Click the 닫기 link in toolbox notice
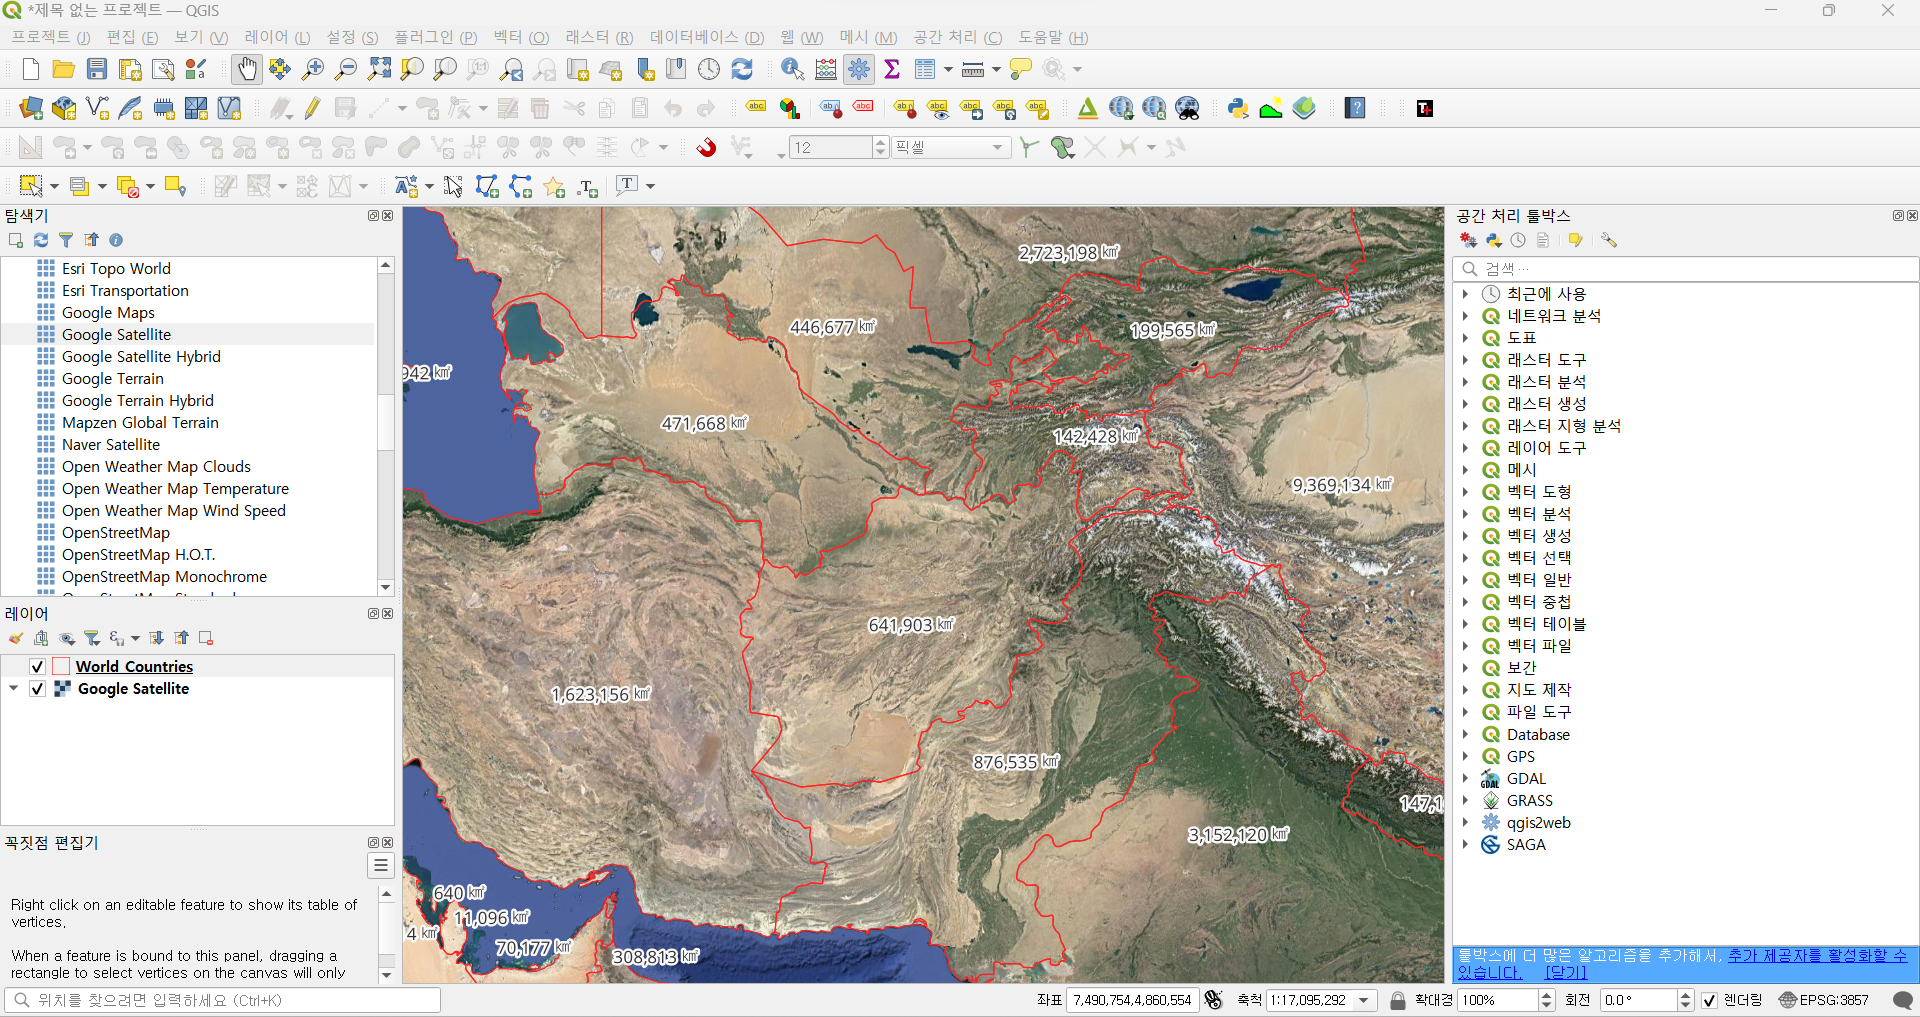 click(x=1566, y=973)
